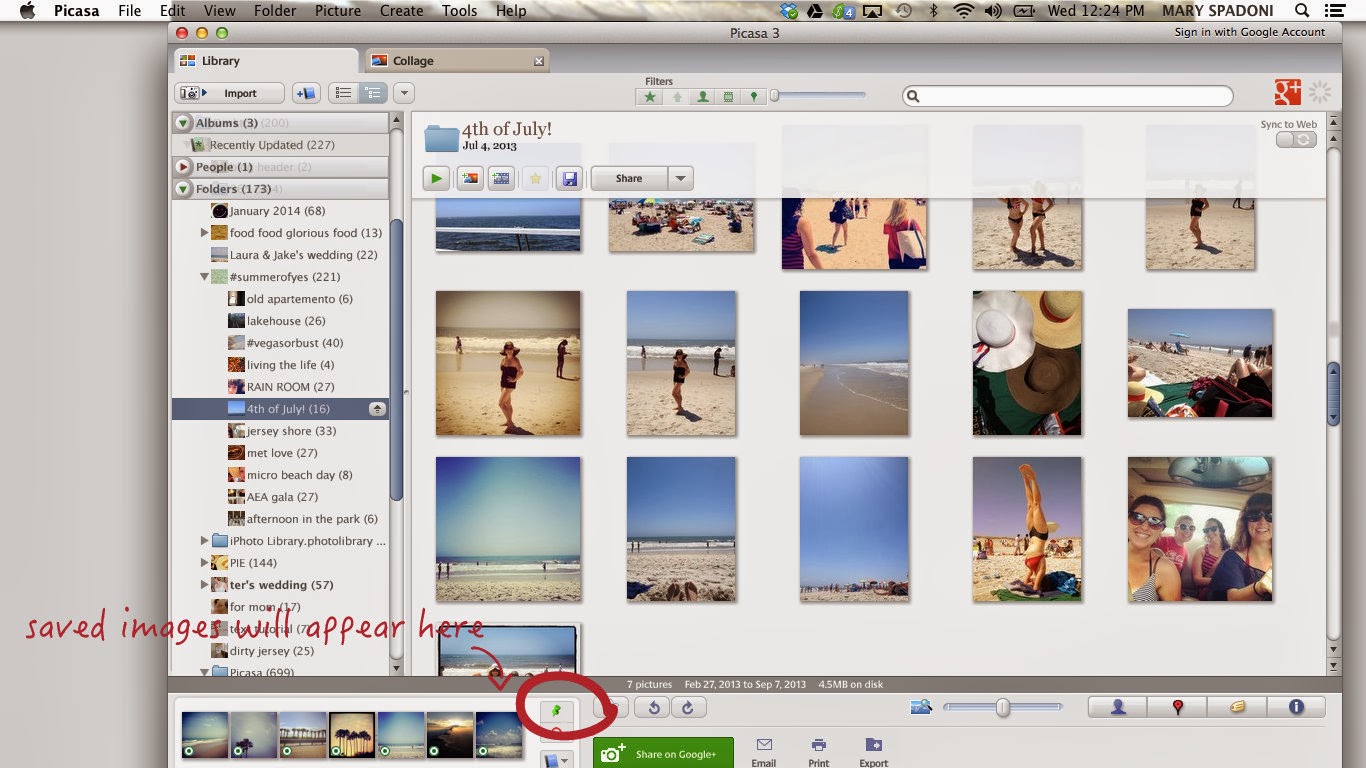Click the Tags icon near the info button
The image size is (1366, 768).
1236,707
